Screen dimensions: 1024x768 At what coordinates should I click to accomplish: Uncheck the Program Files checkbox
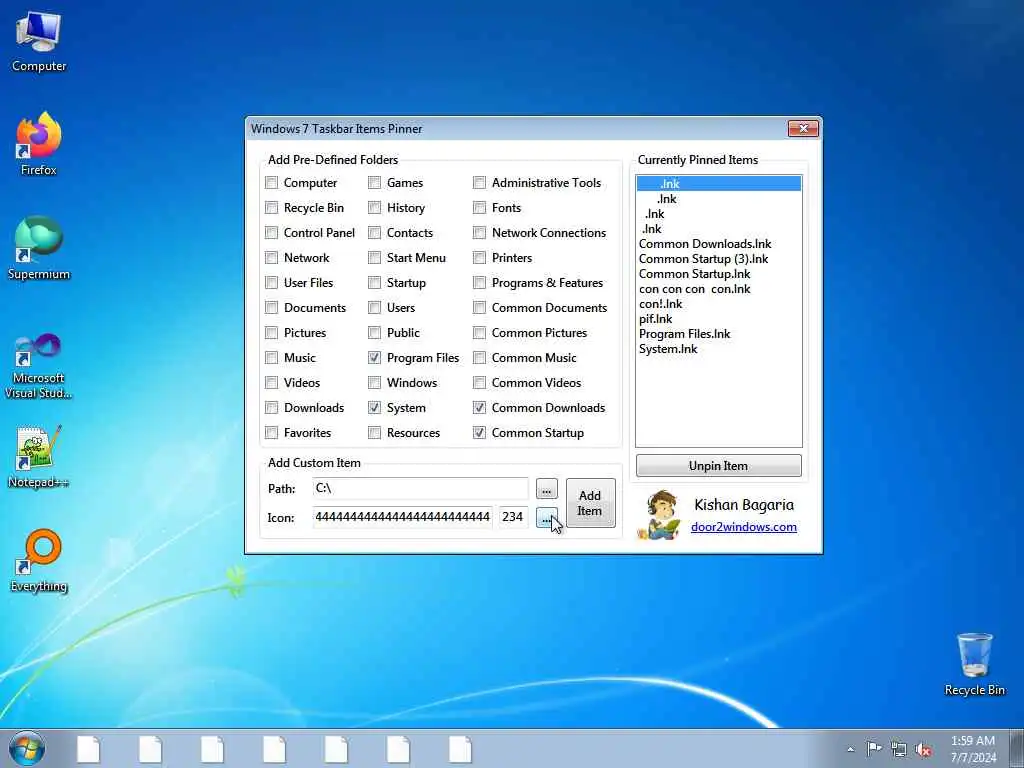click(x=374, y=357)
